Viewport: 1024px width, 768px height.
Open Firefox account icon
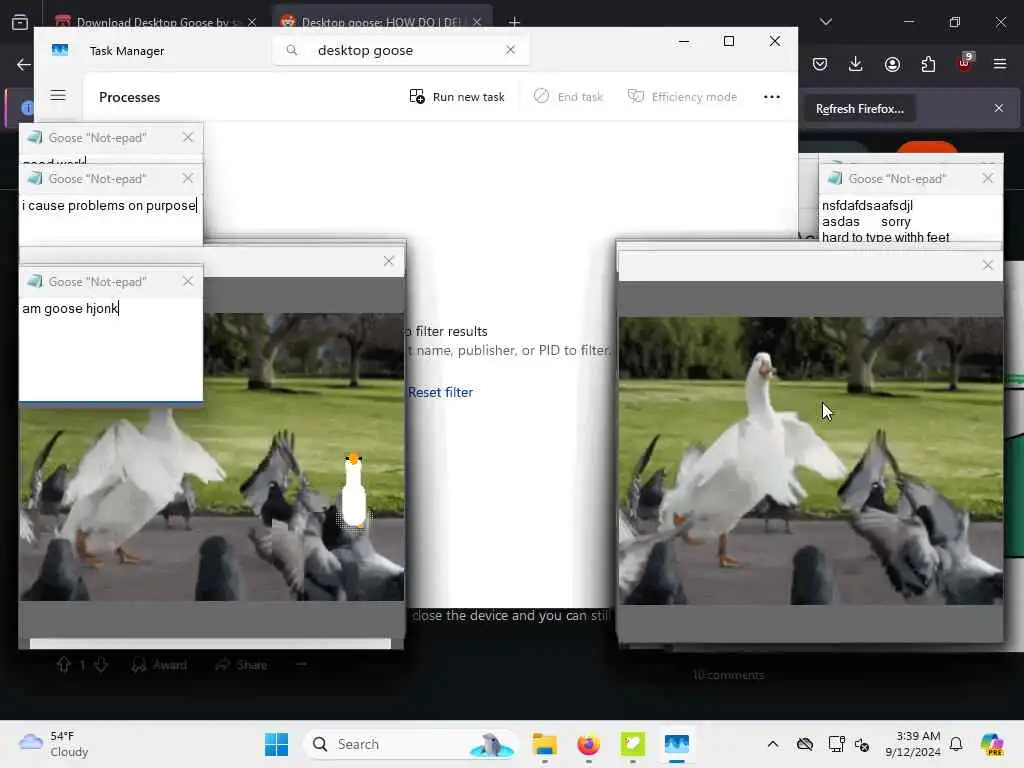pyautogui.click(x=892, y=64)
